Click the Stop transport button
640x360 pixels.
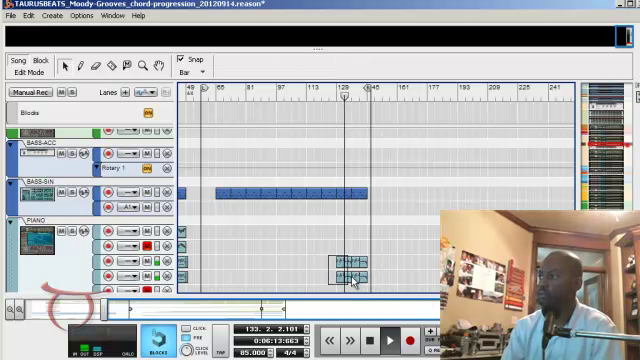click(370, 340)
